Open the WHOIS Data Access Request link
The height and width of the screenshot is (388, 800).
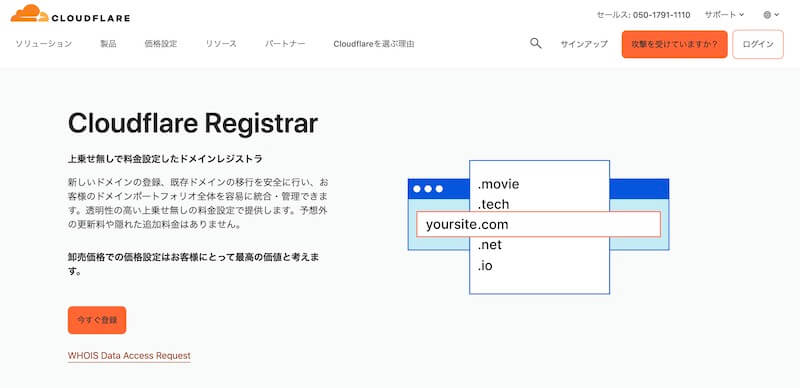click(x=129, y=356)
